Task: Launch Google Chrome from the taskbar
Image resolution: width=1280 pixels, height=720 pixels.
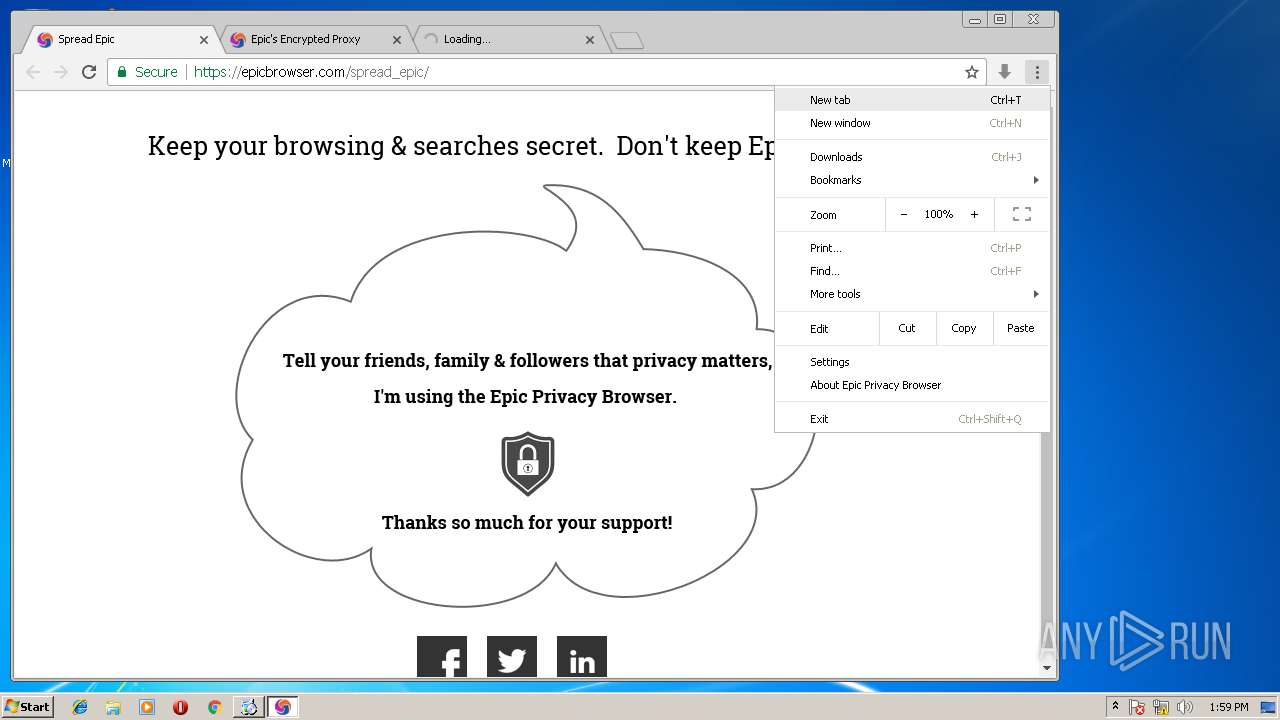Action: click(x=214, y=707)
